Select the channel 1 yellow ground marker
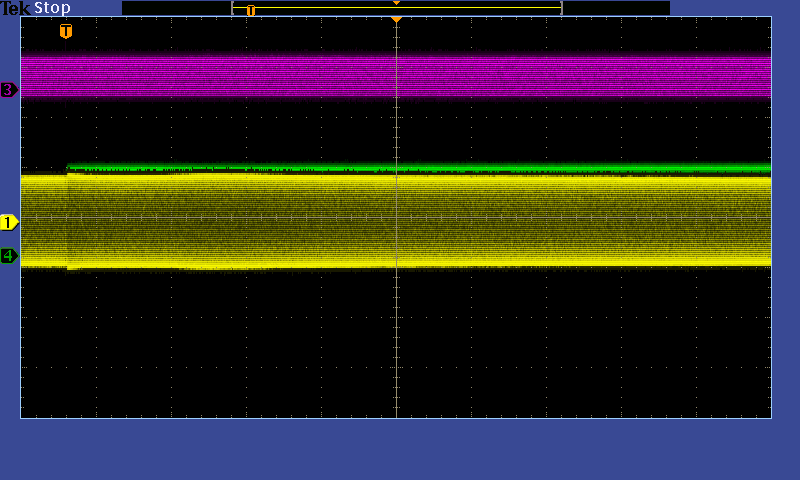 click(x=9, y=222)
